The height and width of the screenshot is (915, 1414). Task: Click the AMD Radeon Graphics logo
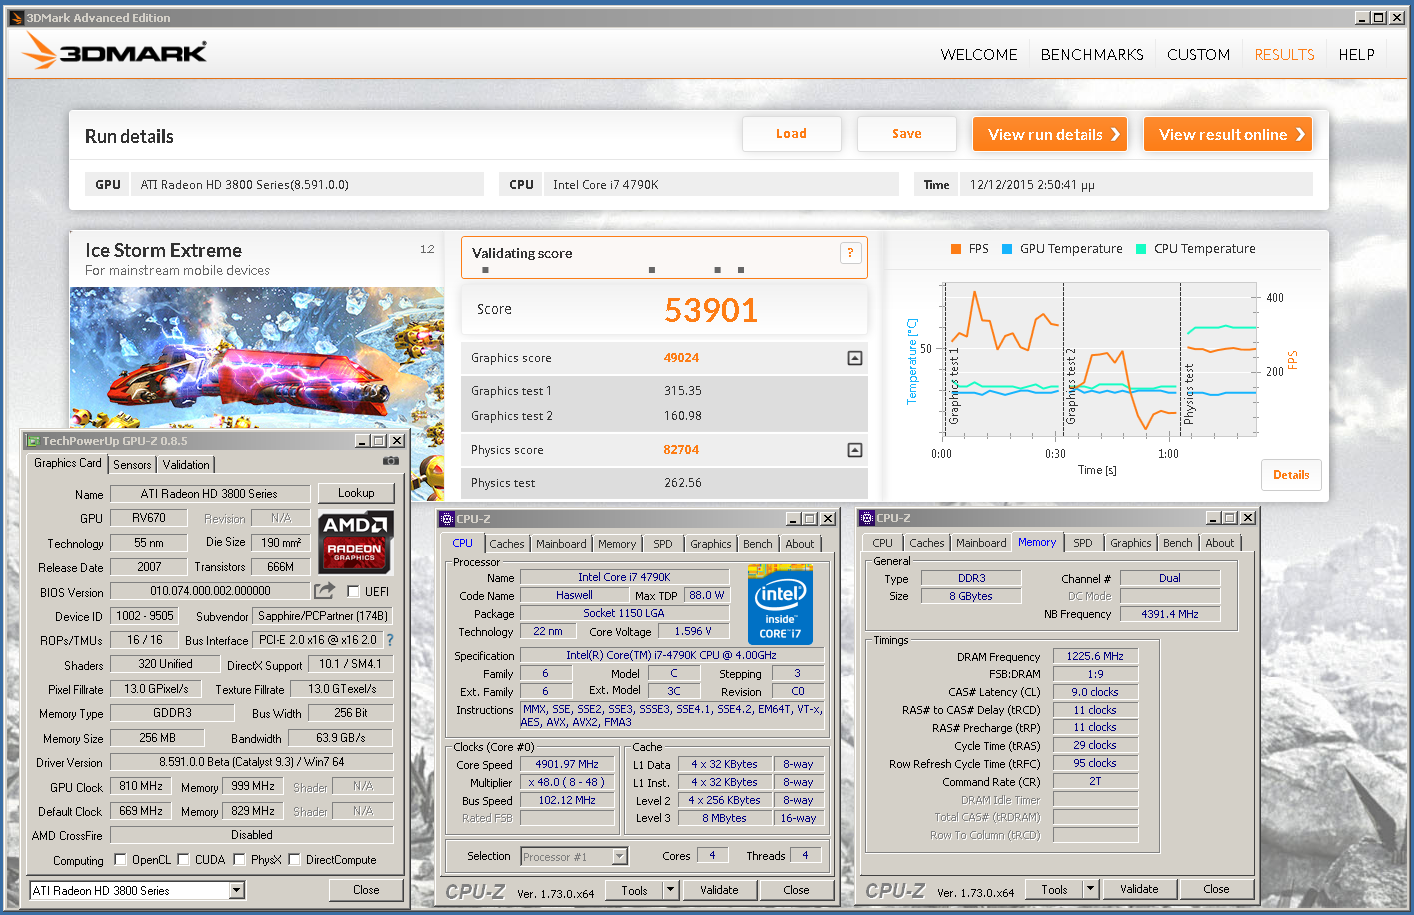[x=355, y=541]
